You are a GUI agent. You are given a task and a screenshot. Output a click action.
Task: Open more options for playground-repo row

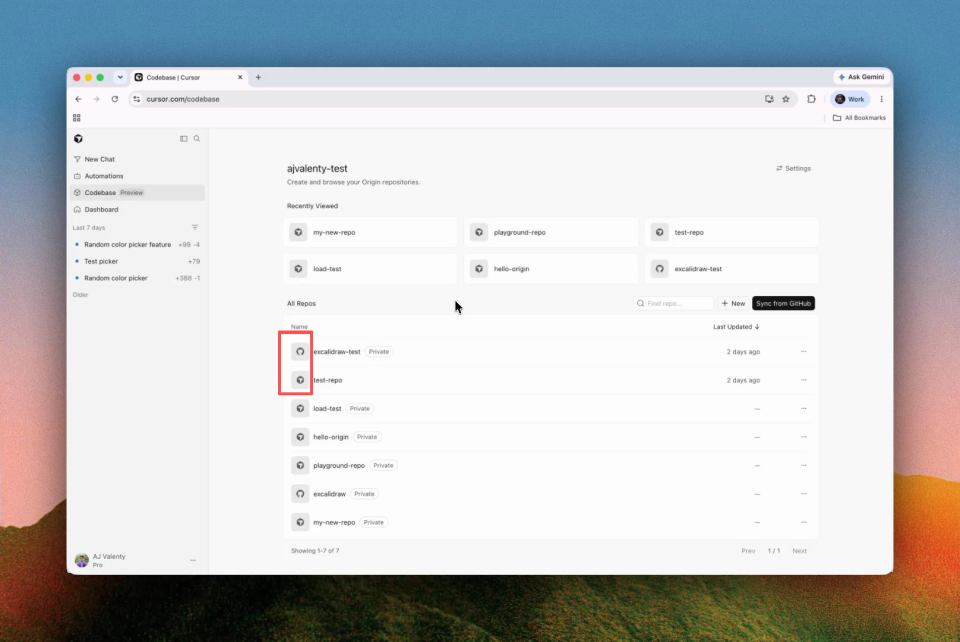tap(804, 466)
